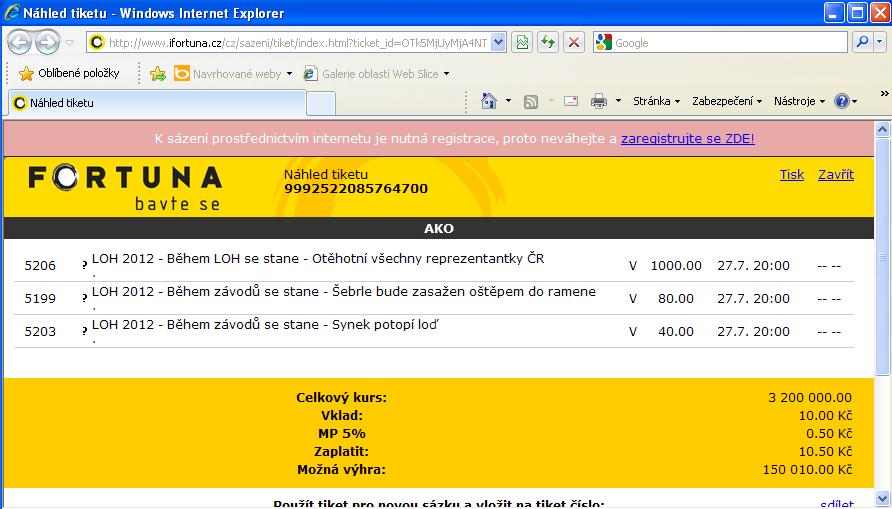
Task: Open Help question mark menu
Action: (845, 101)
